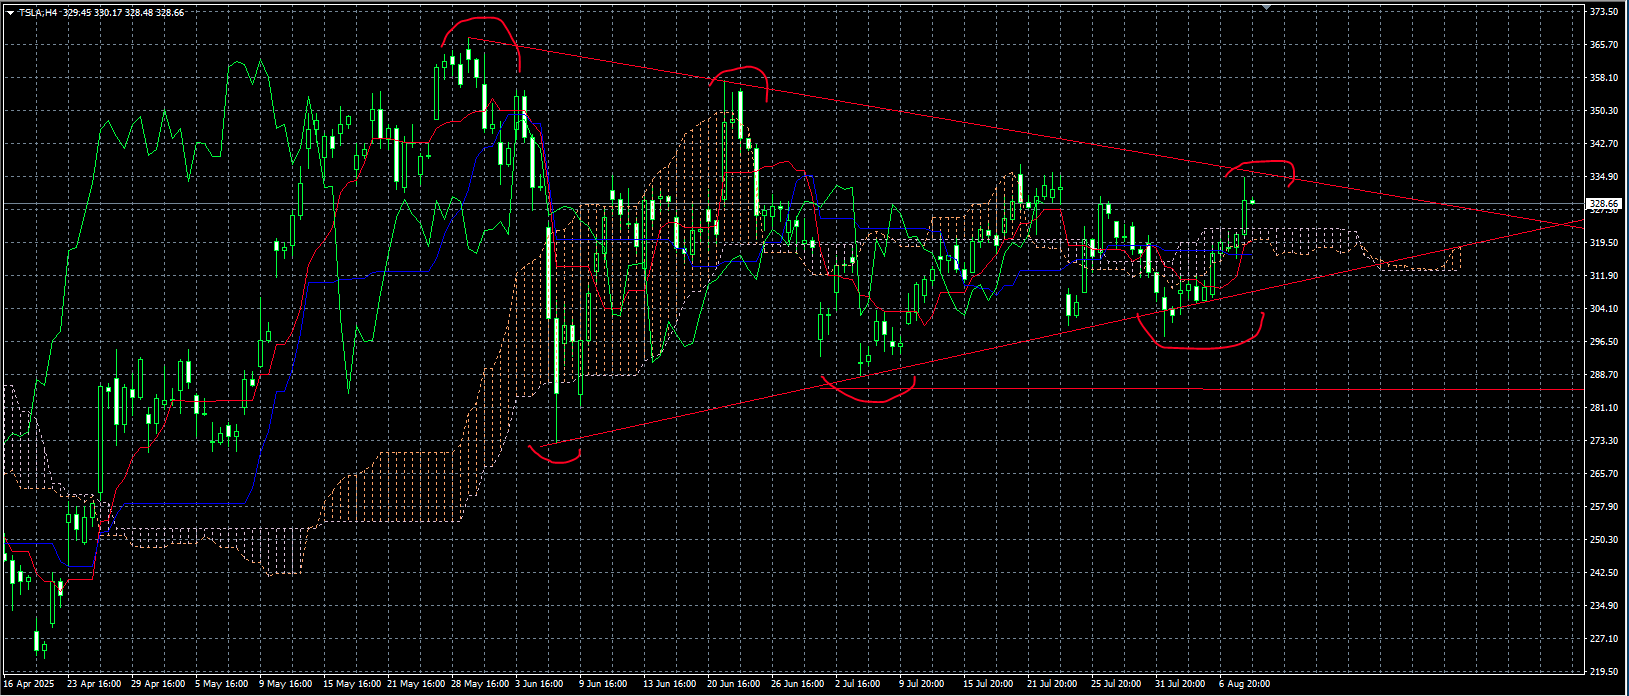Image resolution: width=1629 pixels, height=696 pixels.
Task: Click the red arc above the latest candle
Action: coord(1262,161)
